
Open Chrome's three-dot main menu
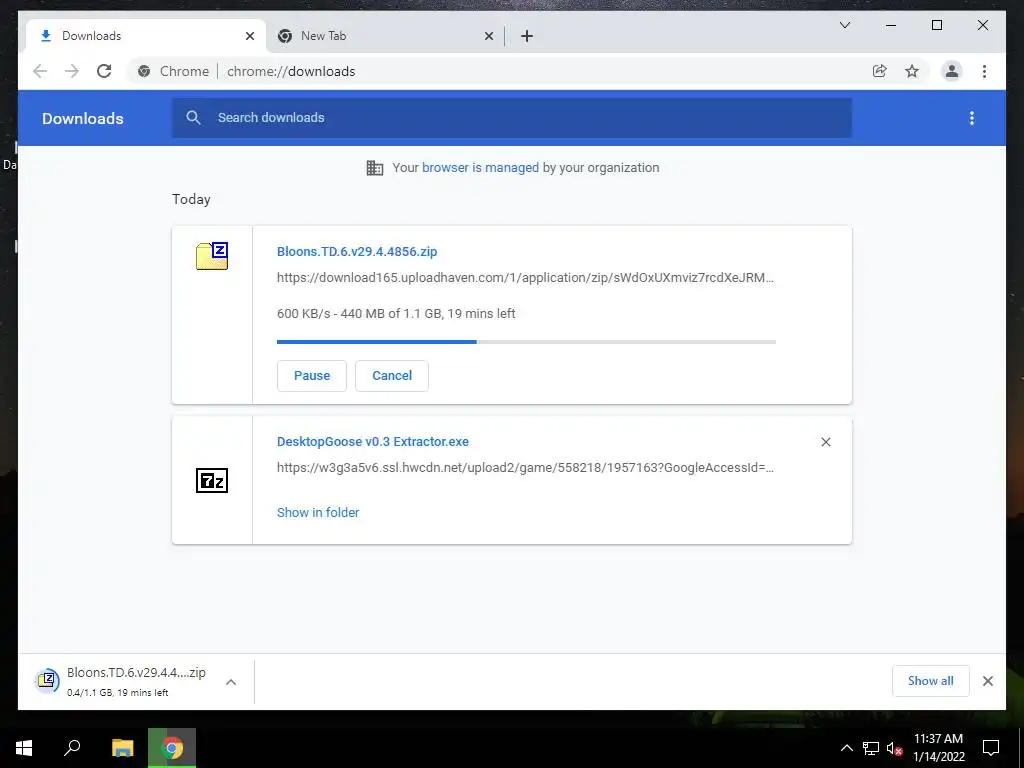point(984,71)
